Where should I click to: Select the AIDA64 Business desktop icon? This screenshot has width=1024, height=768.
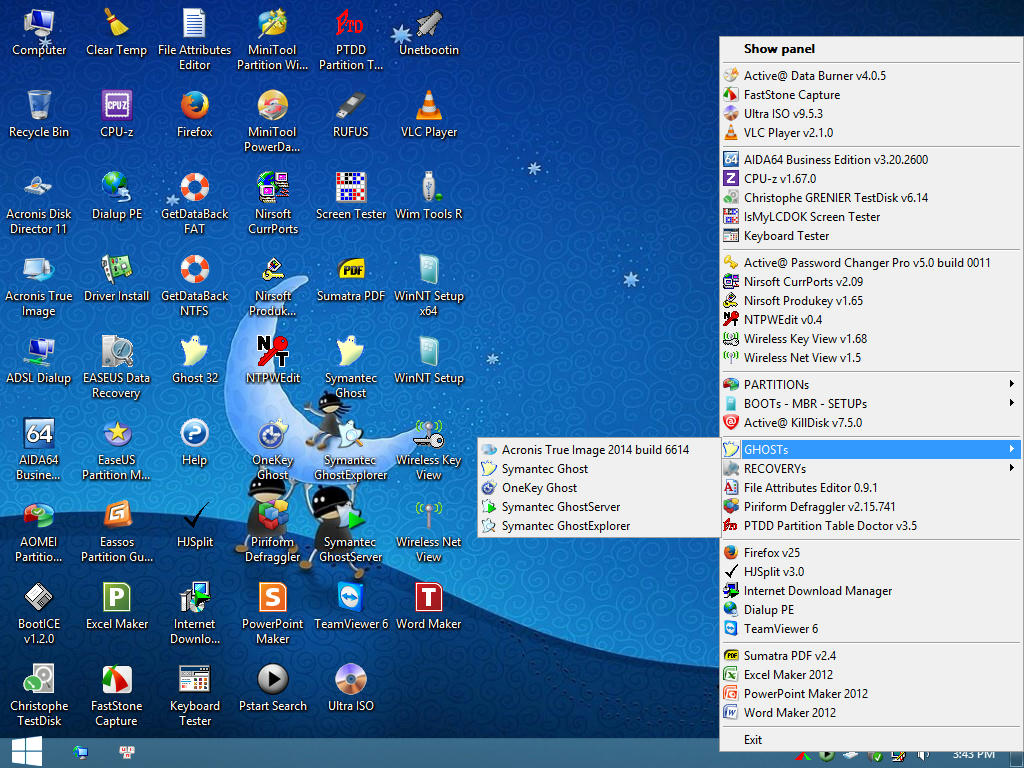pyautogui.click(x=39, y=449)
